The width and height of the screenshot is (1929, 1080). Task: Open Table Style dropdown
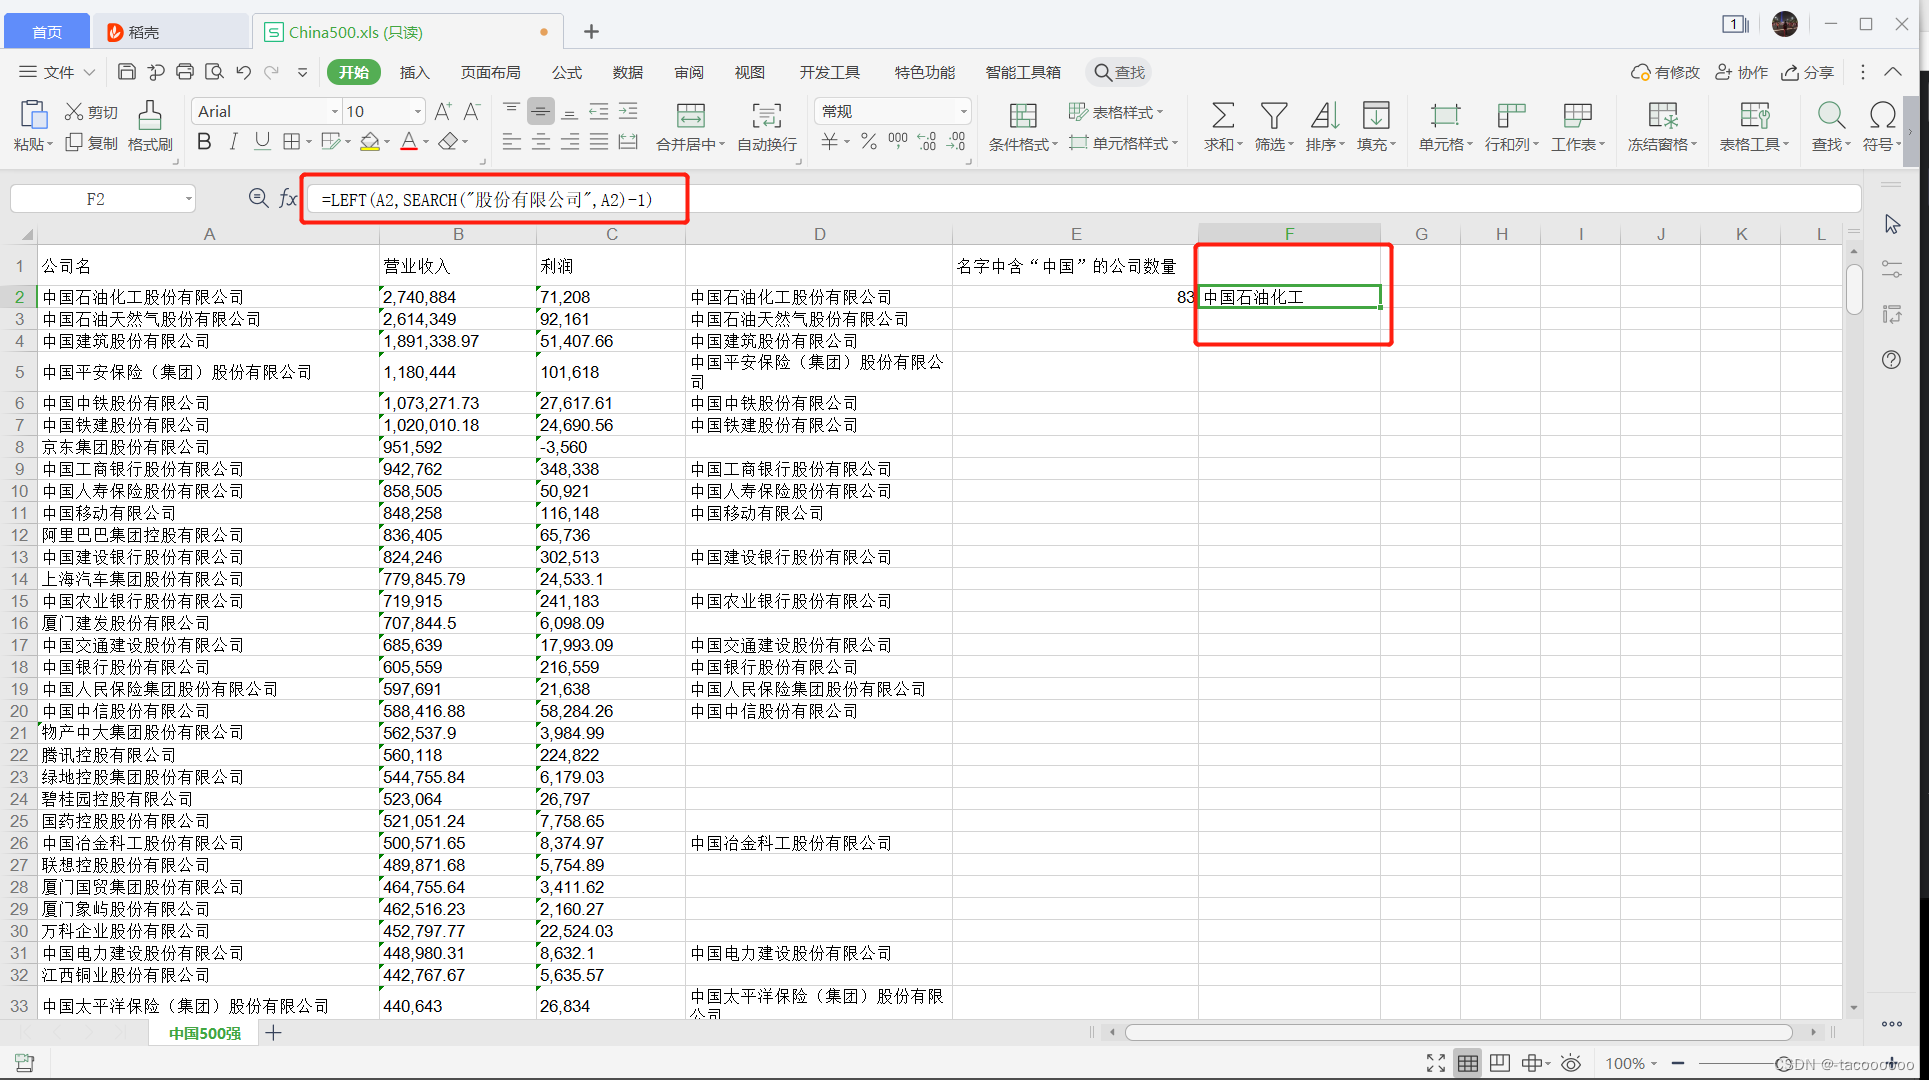1116,112
